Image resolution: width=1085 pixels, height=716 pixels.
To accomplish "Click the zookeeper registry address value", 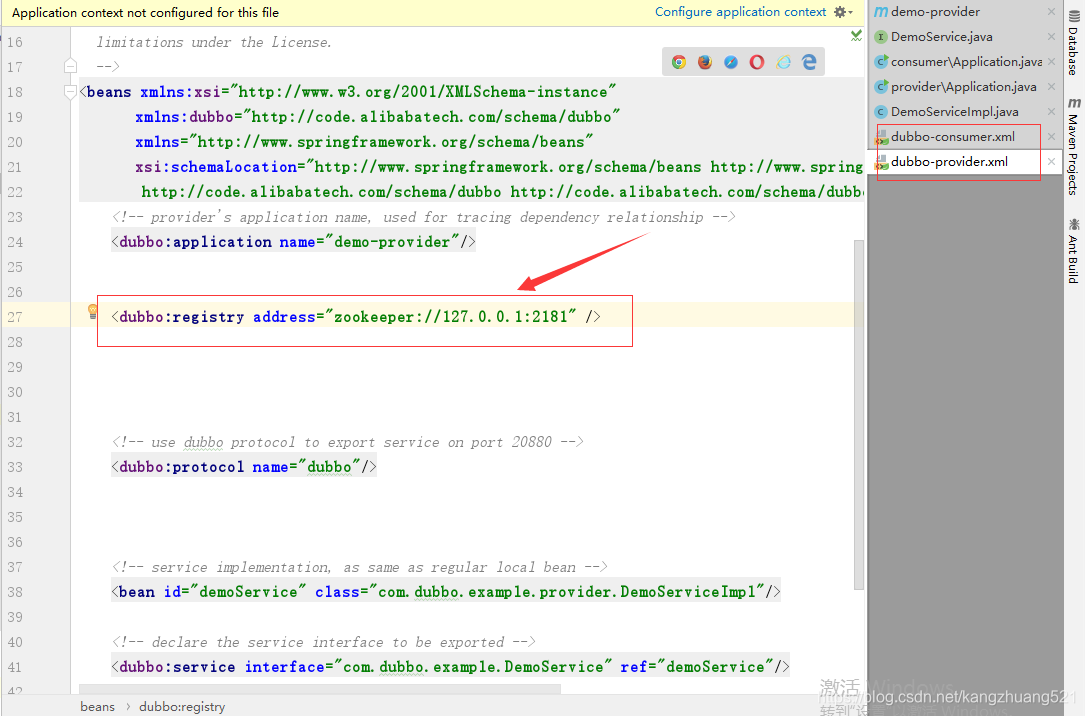I will (450, 317).
